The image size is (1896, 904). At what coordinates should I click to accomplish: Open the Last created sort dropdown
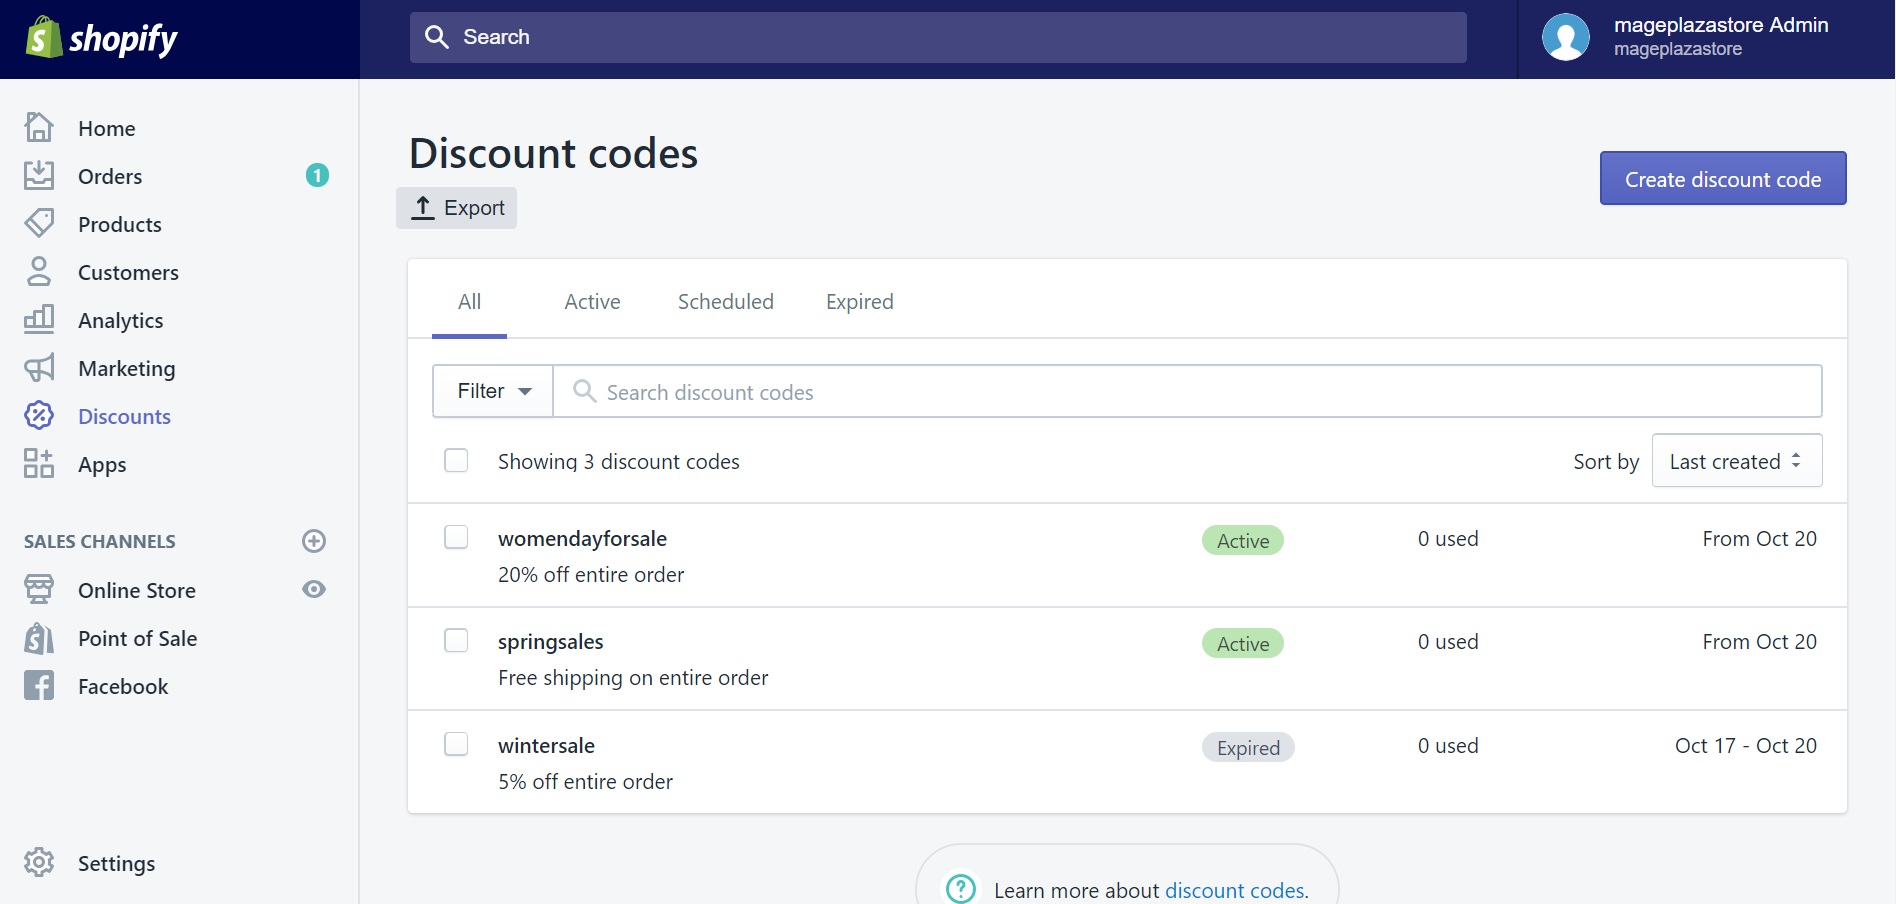[1737, 460]
